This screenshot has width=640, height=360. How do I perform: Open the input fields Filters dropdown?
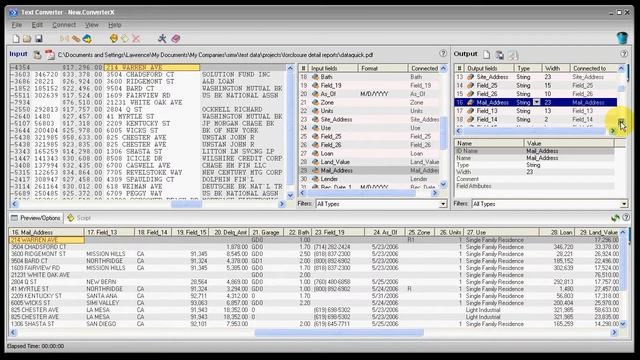coord(443,204)
